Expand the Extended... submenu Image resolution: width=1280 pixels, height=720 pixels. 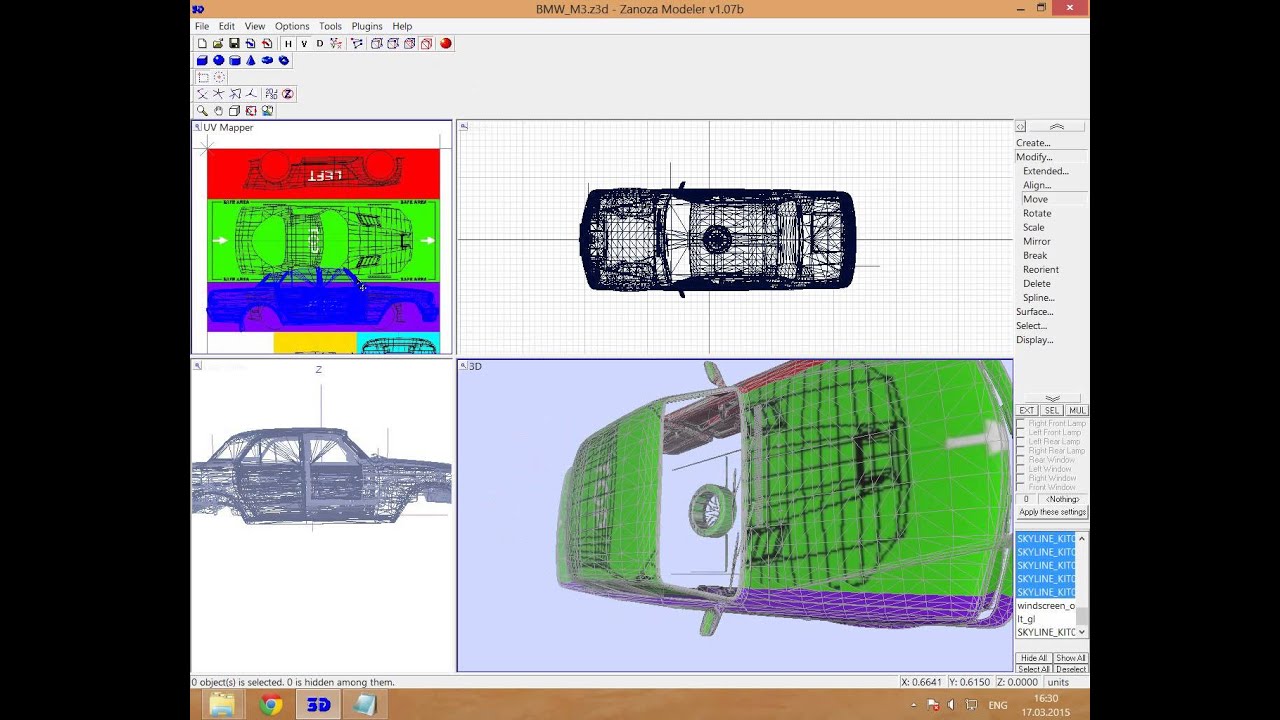point(1046,171)
